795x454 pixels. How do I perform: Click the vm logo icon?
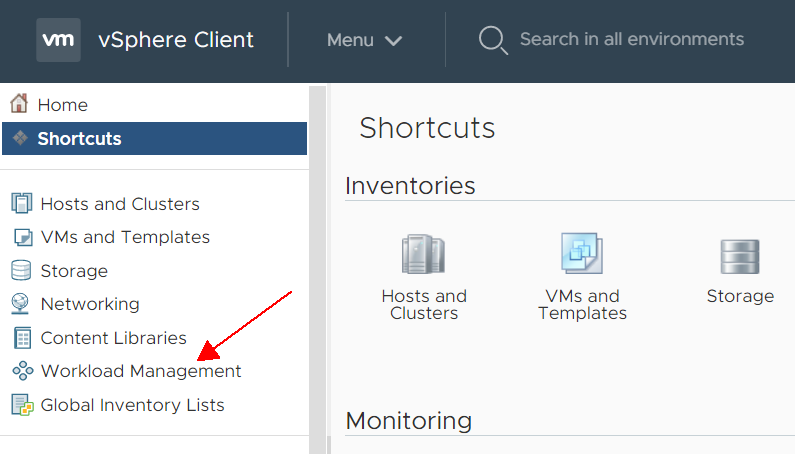(x=58, y=40)
